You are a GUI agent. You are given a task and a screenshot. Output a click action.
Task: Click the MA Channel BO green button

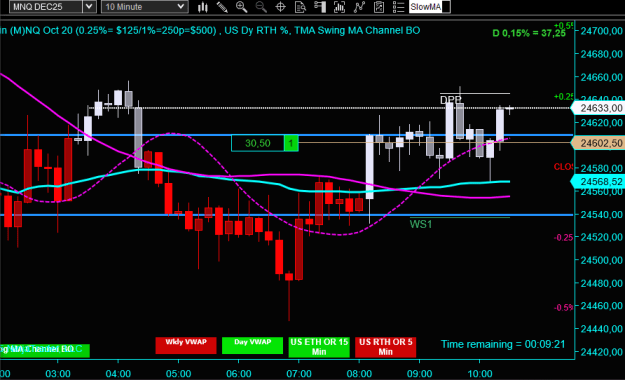[x=45, y=350]
